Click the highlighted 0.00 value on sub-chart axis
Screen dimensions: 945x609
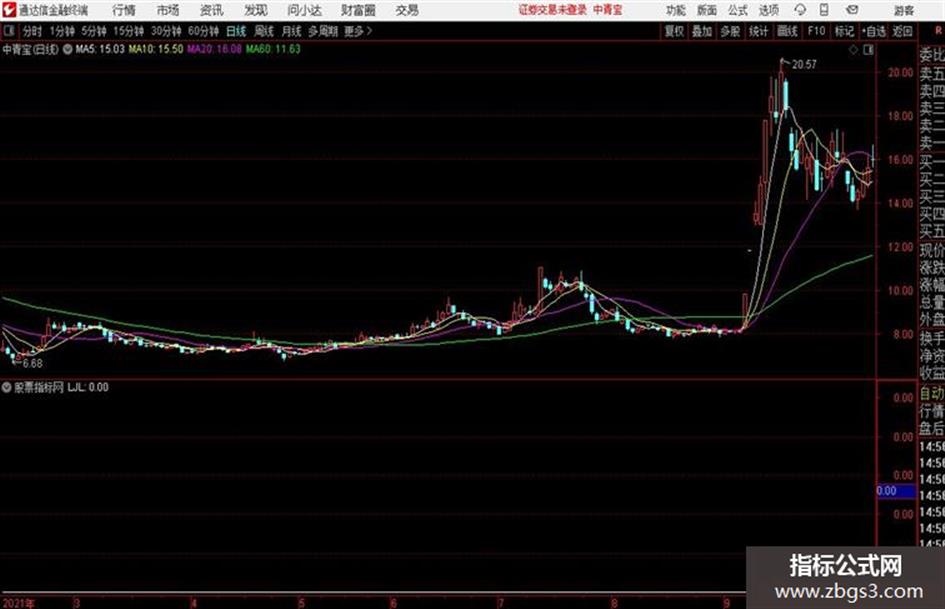tap(896, 491)
